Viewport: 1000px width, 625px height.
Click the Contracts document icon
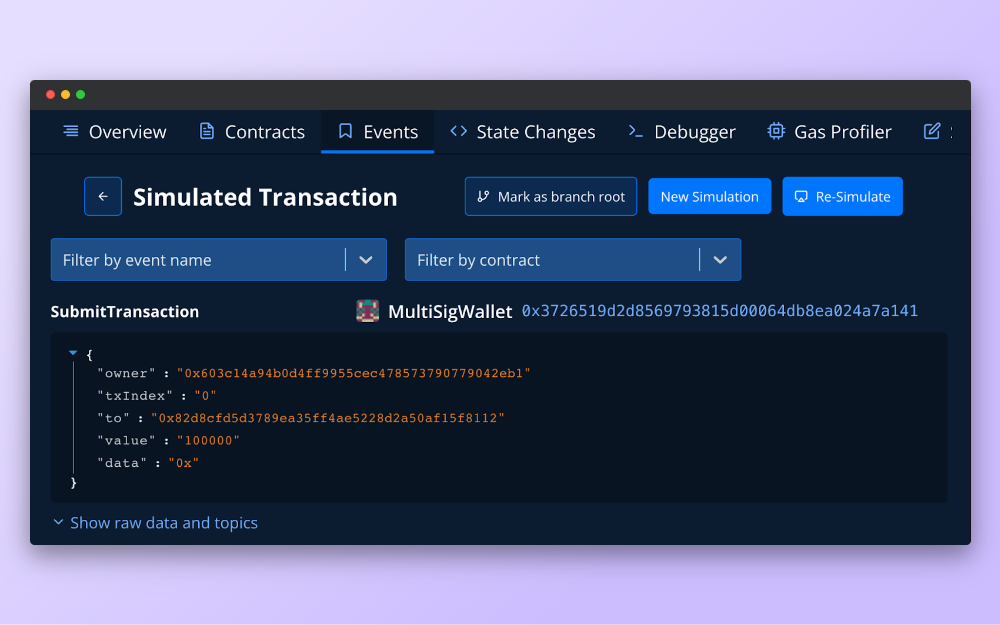[x=207, y=131]
